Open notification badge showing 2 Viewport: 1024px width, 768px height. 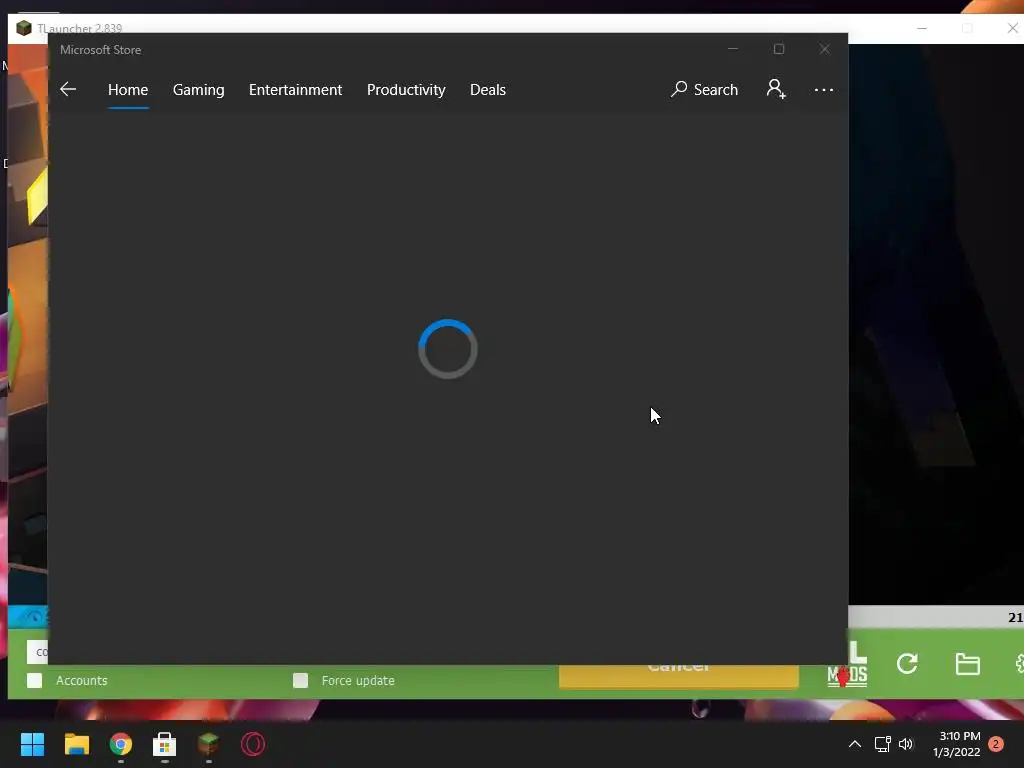pos(996,744)
